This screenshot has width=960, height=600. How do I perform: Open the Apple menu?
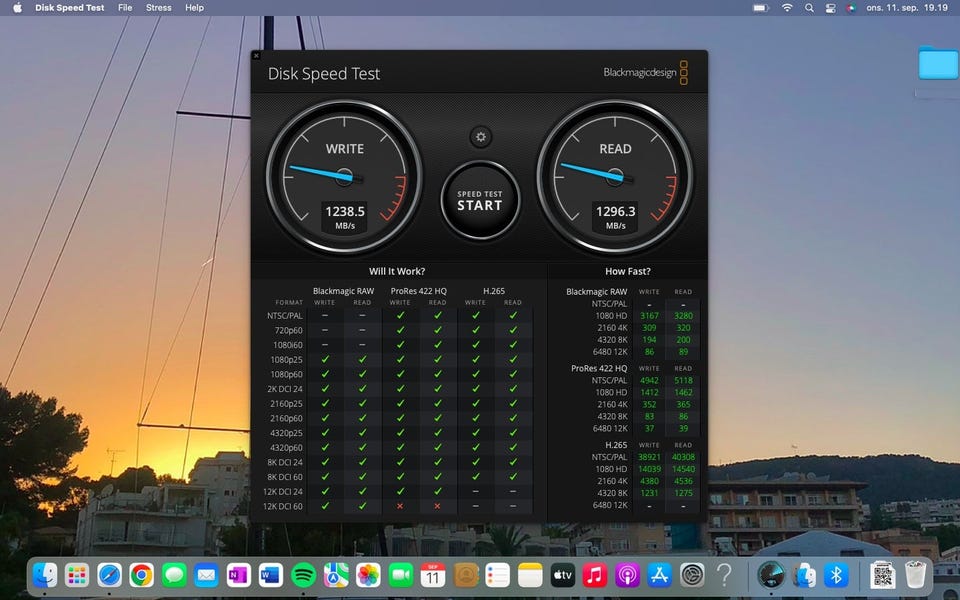click(x=17, y=7)
